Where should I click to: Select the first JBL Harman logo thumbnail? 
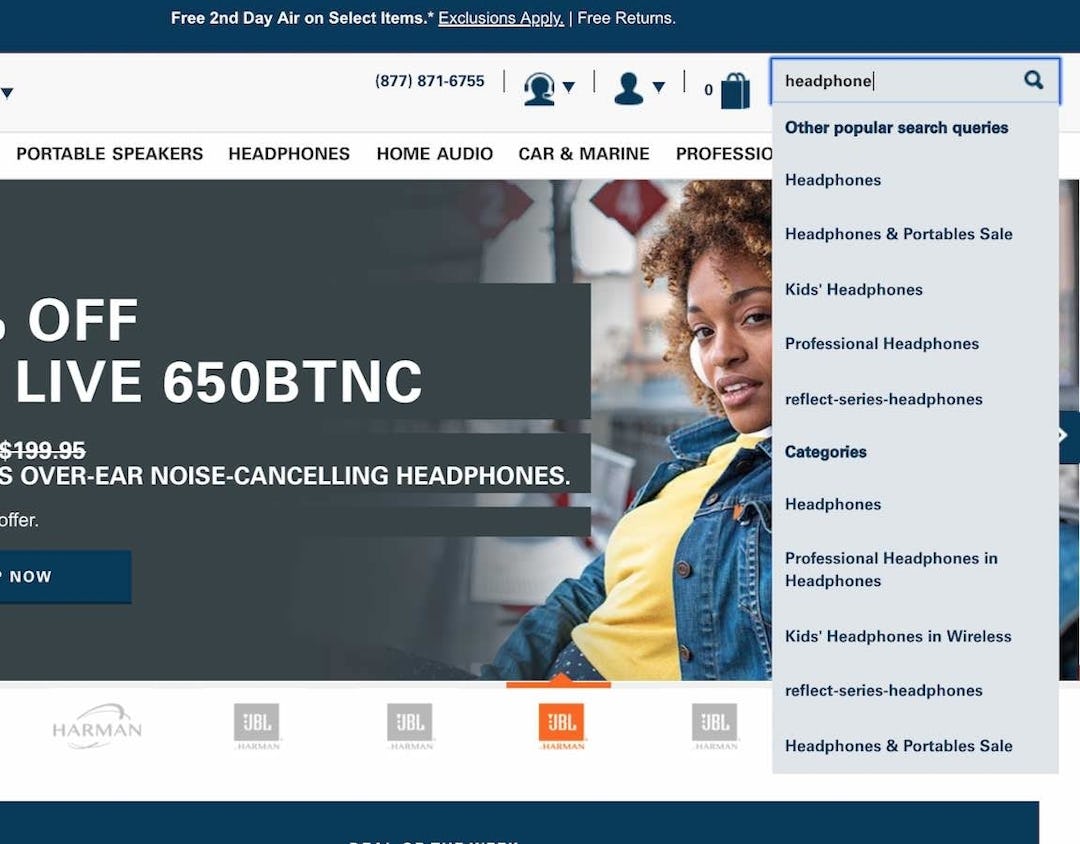pos(256,725)
